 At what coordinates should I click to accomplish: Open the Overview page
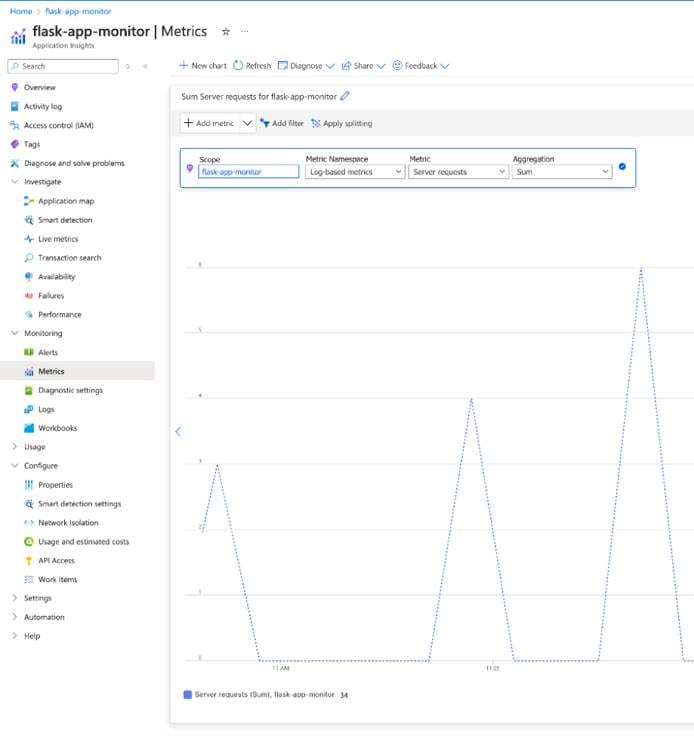(39, 87)
